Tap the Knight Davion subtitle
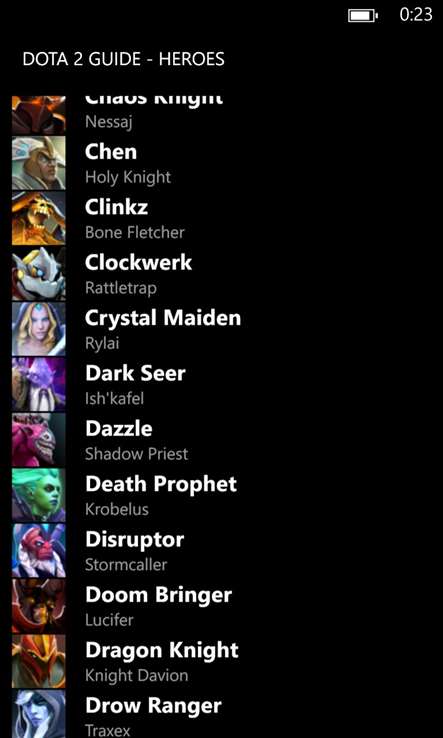The width and height of the screenshot is (443, 738). (137, 675)
